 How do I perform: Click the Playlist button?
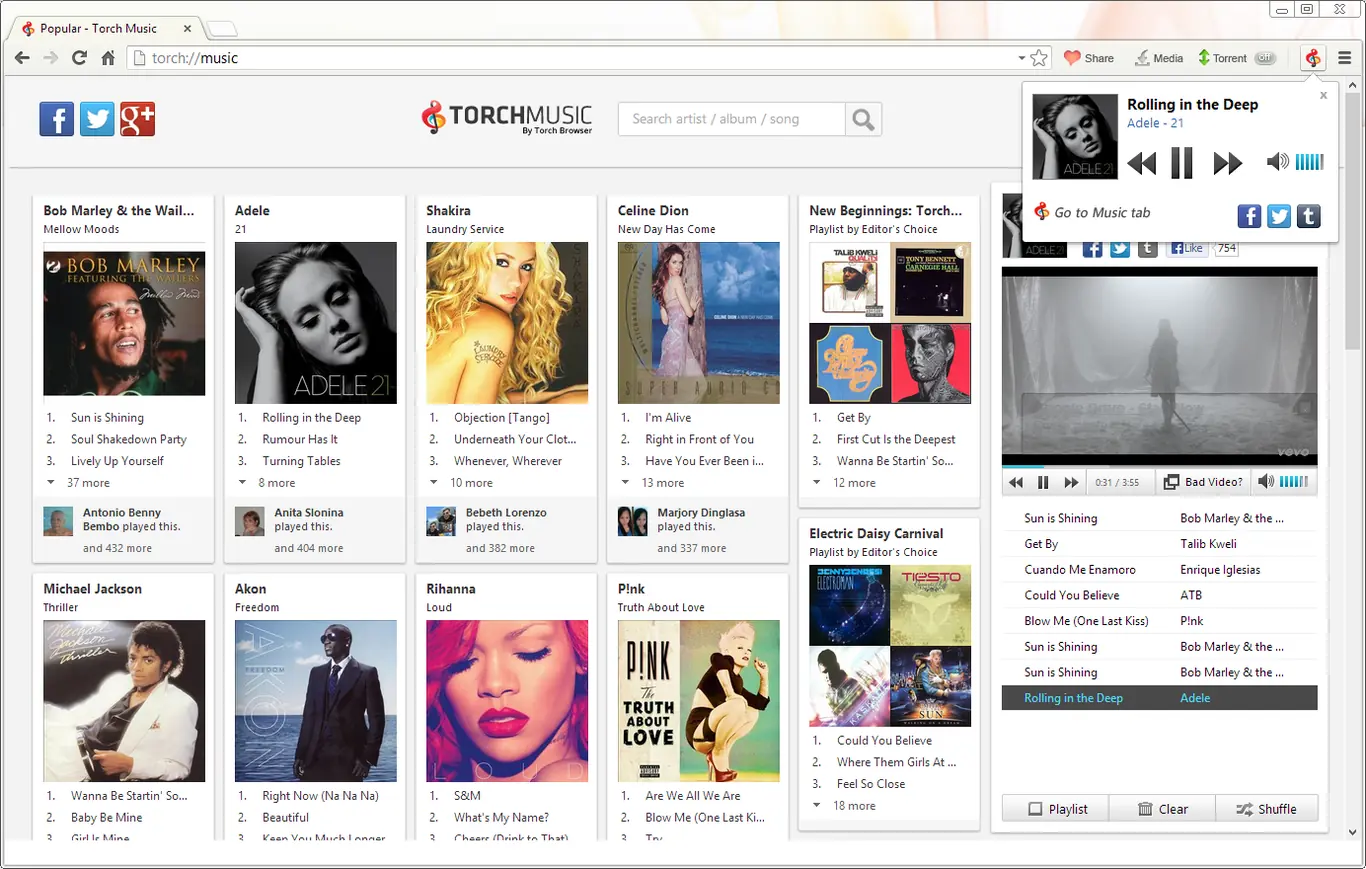1055,809
